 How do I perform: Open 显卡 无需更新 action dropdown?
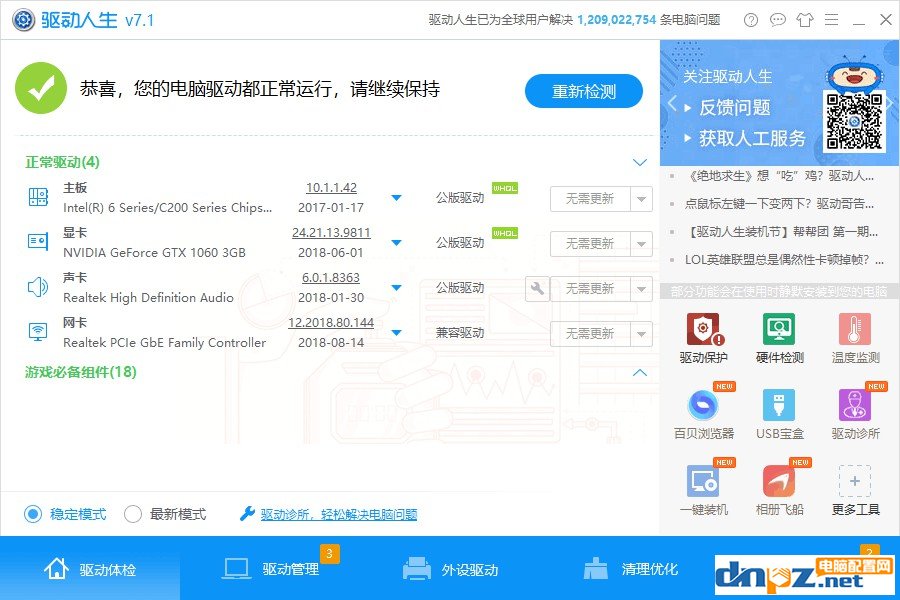point(641,243)
